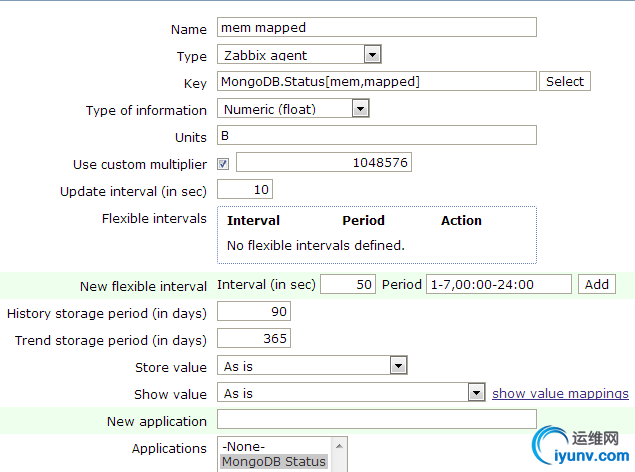This screenshot has width=635, height=472.
Task: Toggle the Use custom multiplier checkbox
Action: point(223,163)
